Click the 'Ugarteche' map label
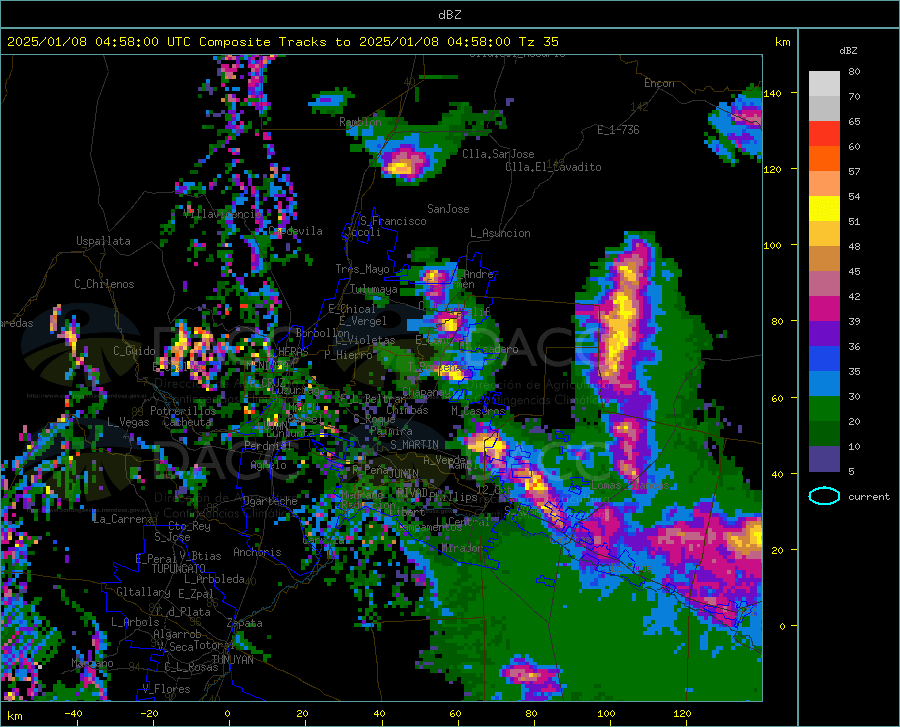The width and height of the screenshot is (900, 727). 270,501
